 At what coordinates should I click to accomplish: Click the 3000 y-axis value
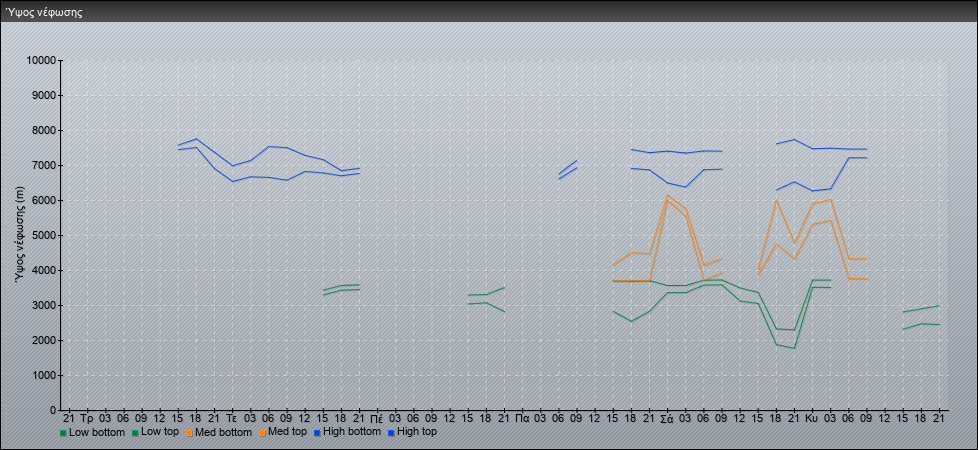[44, 305]
